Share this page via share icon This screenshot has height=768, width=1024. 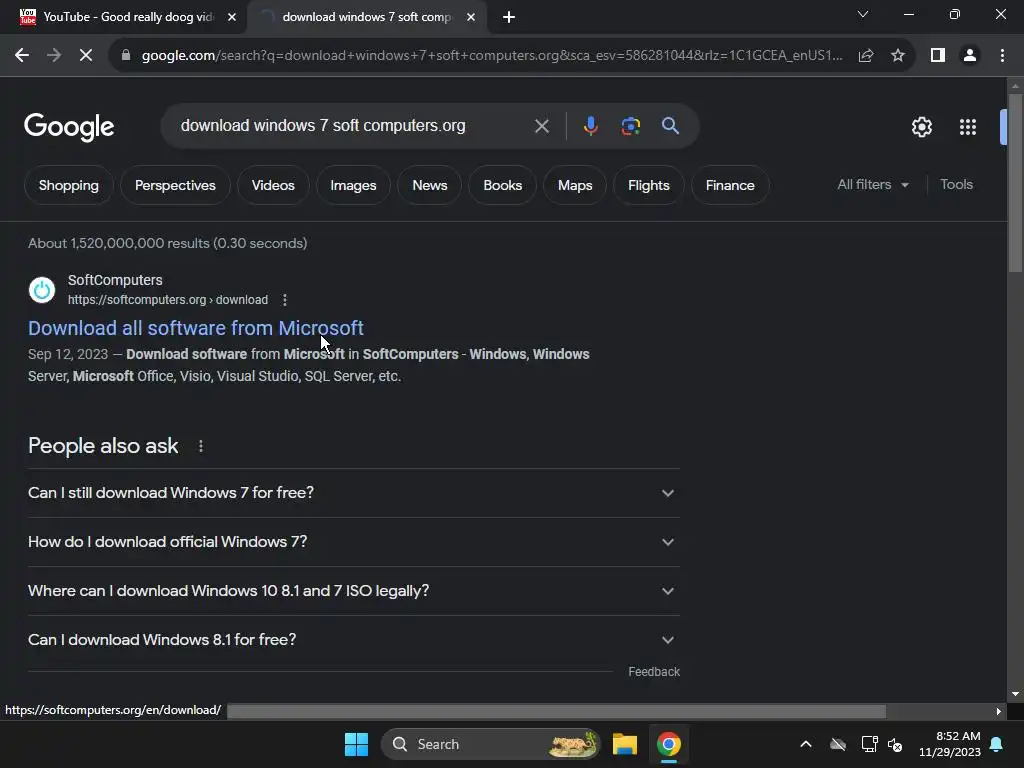866,56
